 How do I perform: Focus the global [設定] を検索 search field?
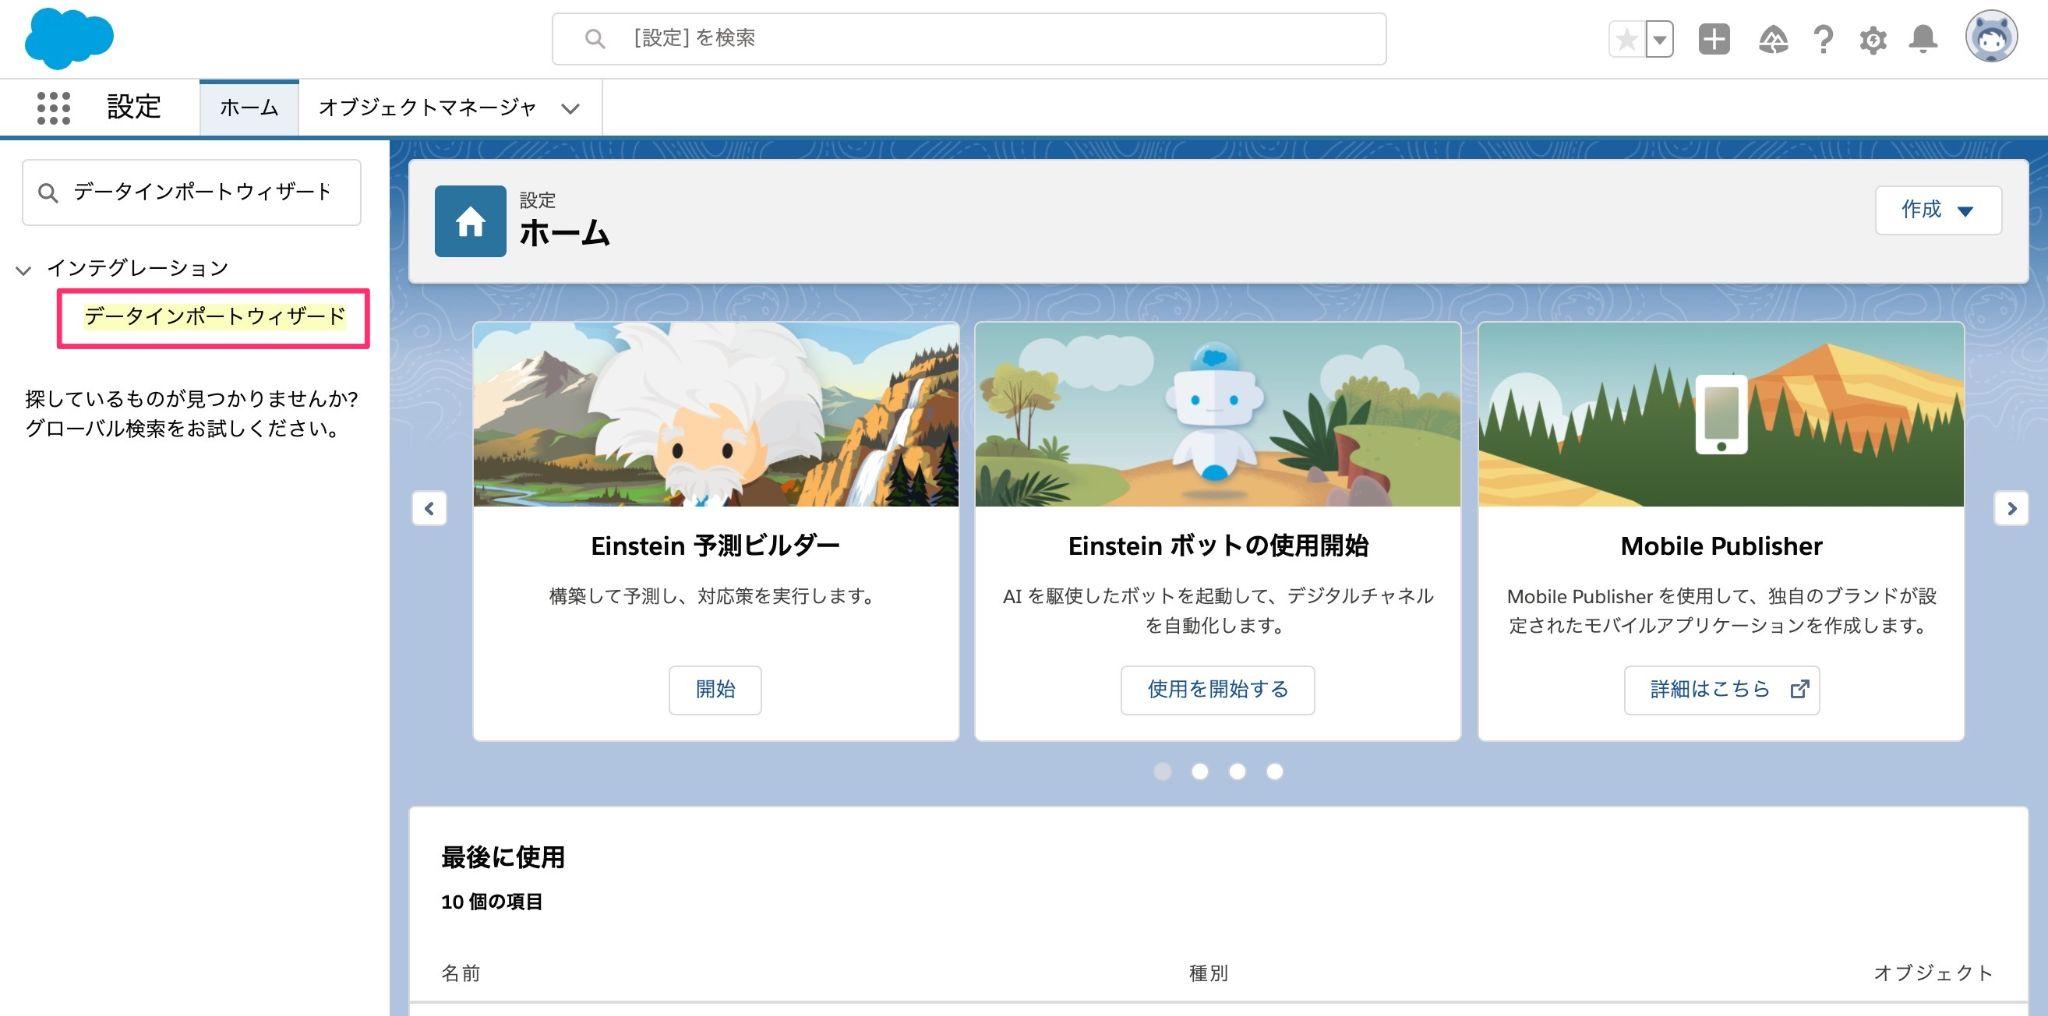[969, 39]
